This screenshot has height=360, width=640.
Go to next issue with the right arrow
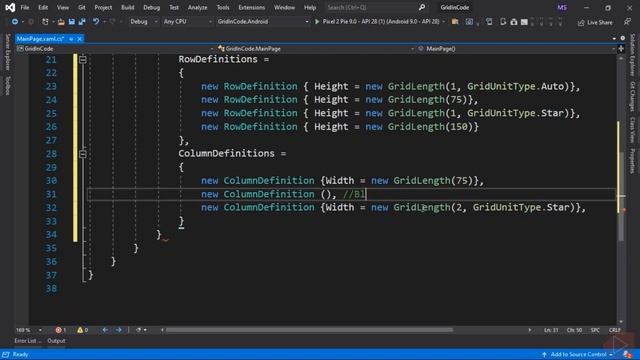click(119, 330)
